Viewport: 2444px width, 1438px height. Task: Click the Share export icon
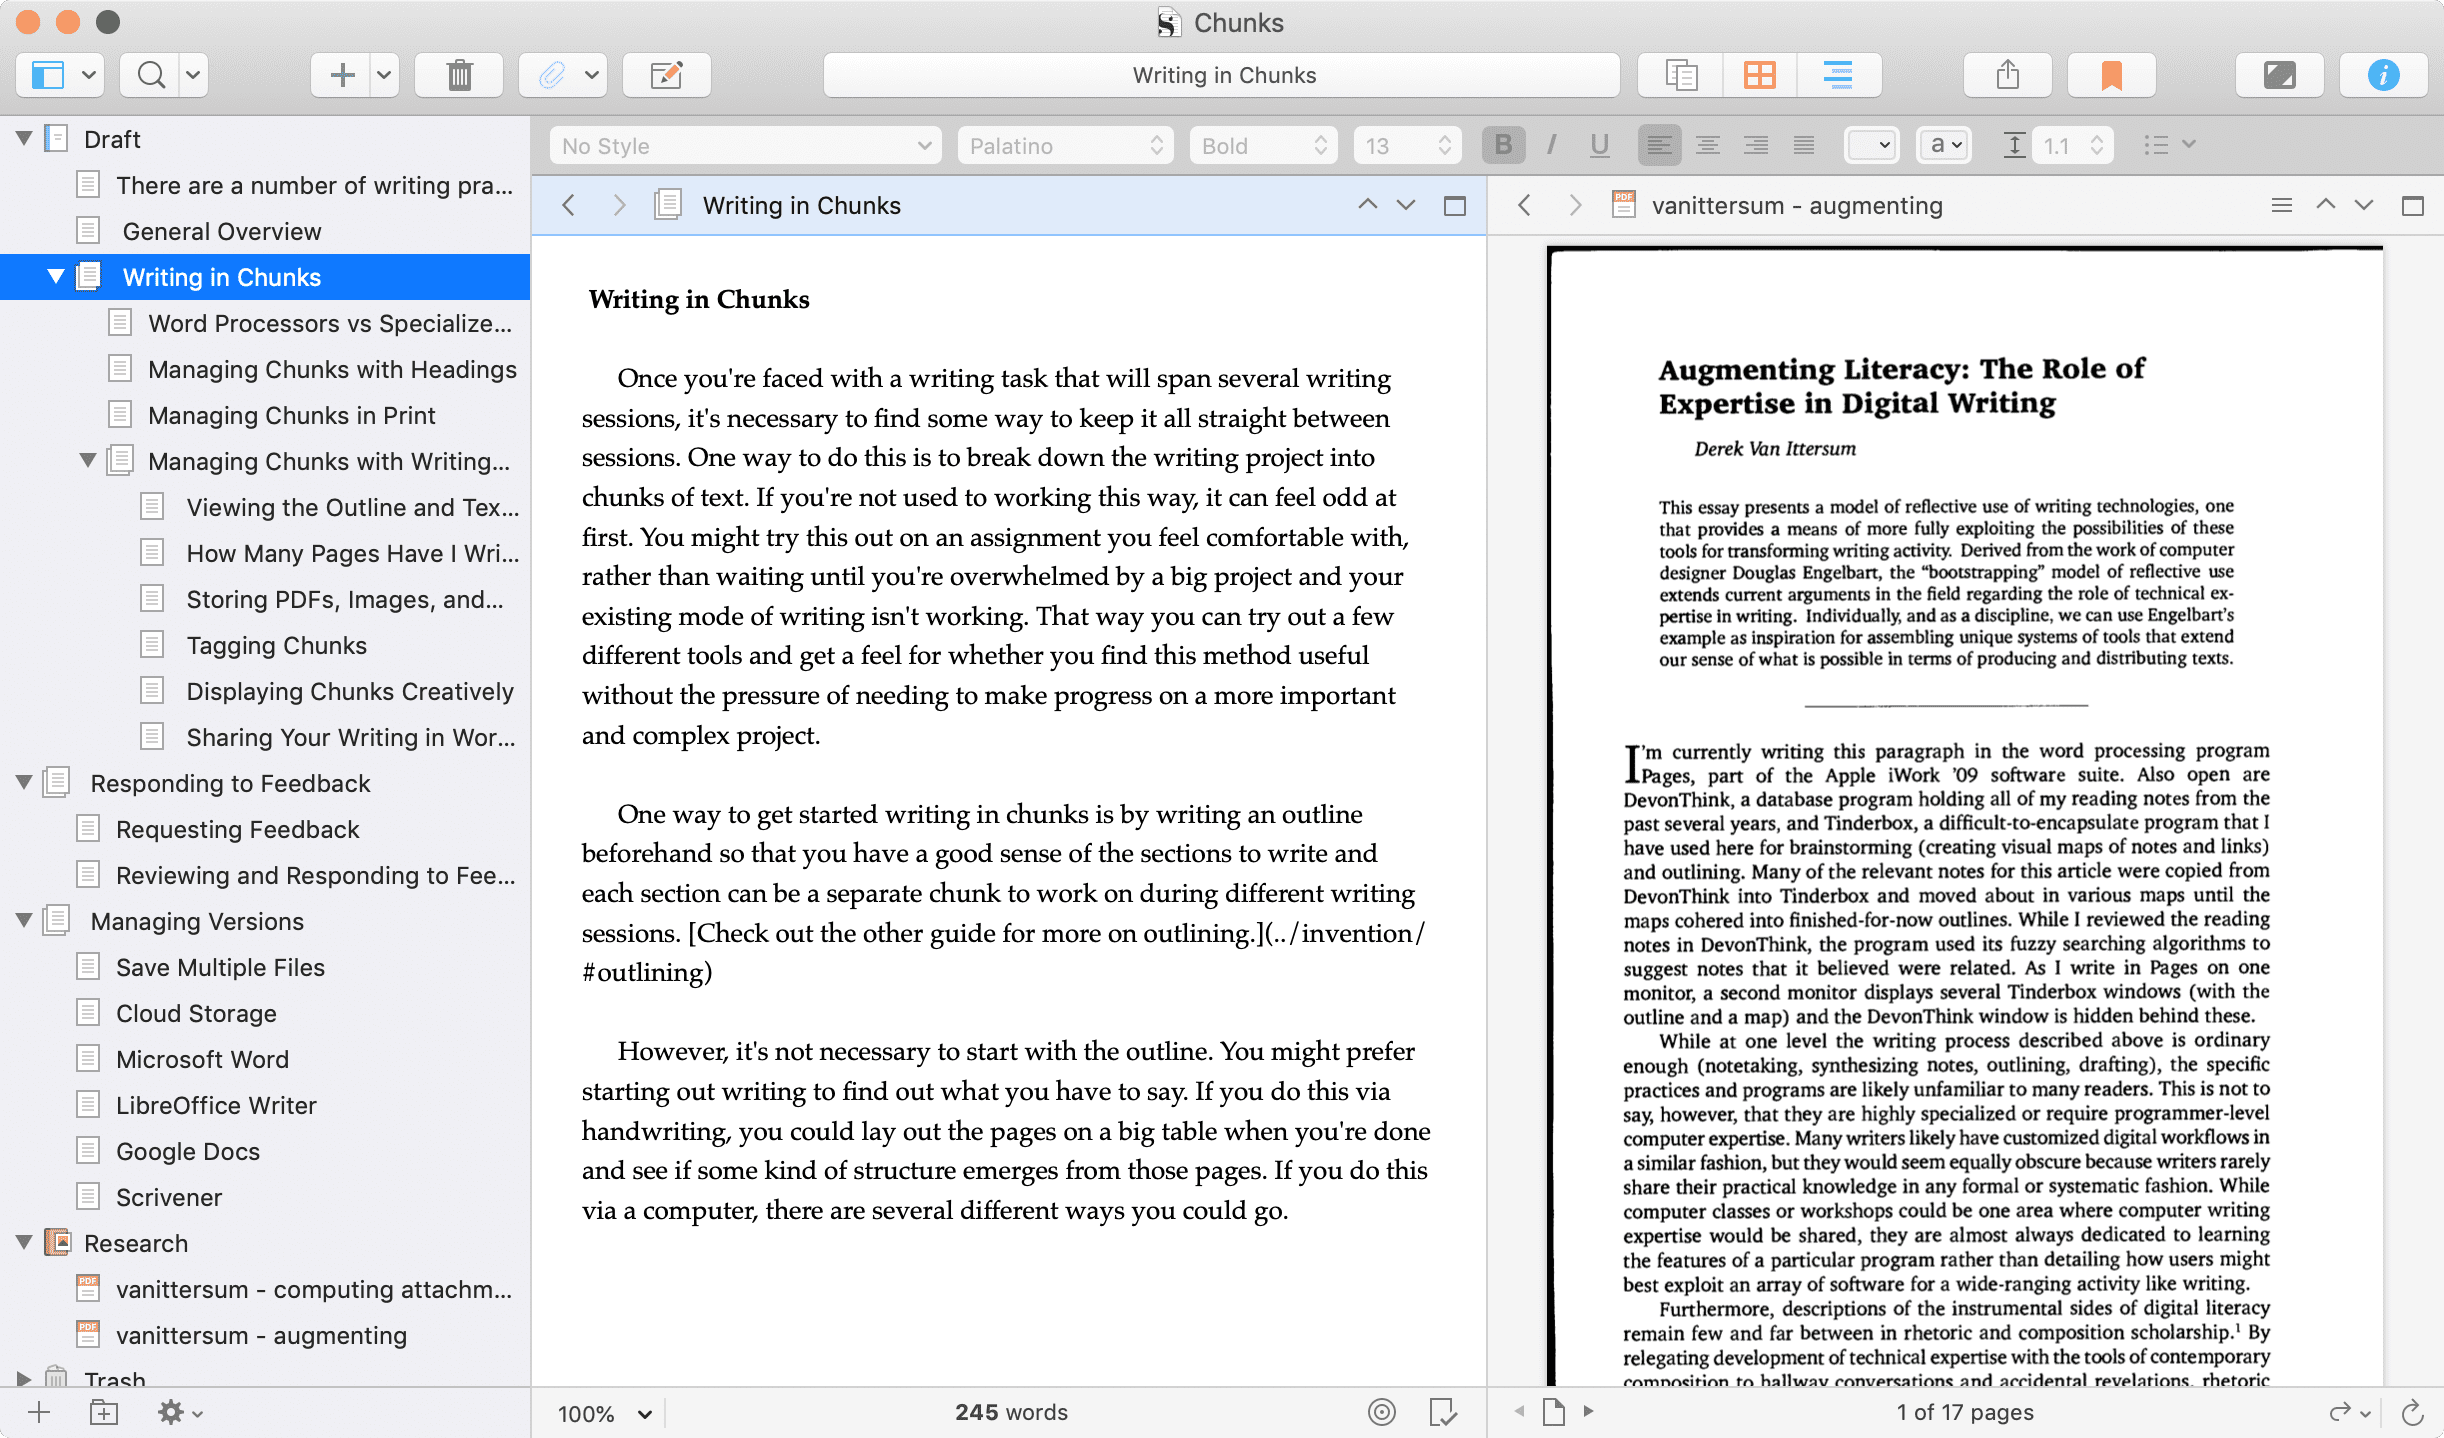point(2007,75)
